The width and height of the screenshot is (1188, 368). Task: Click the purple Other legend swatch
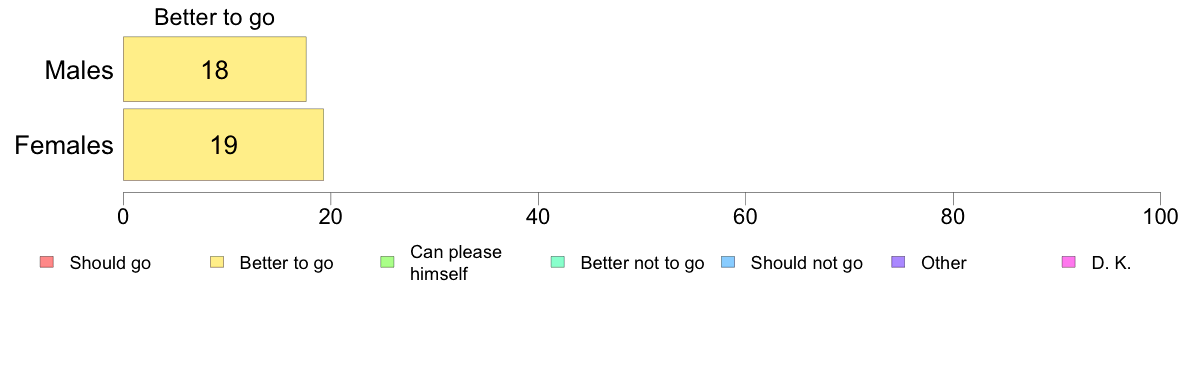click(x=899, y=263)
